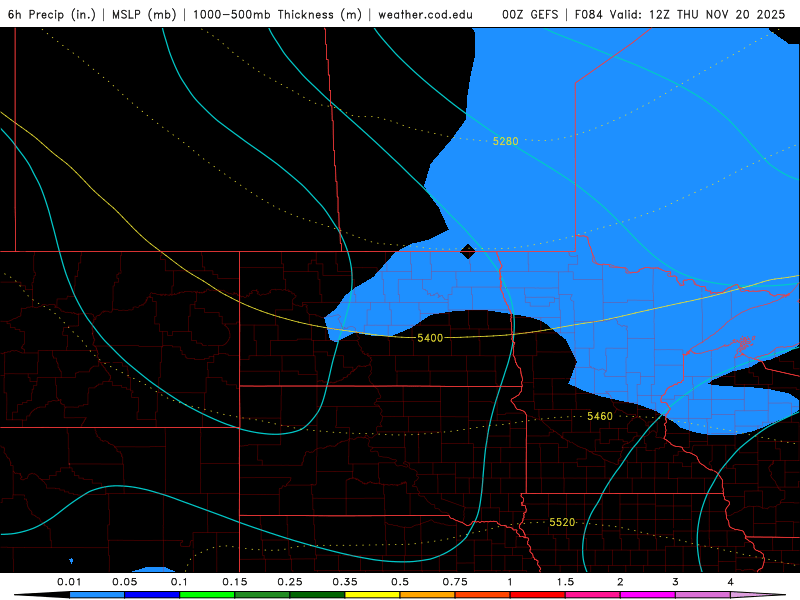
Task: Click the 0.5 legend value
Action: point(400,582)
